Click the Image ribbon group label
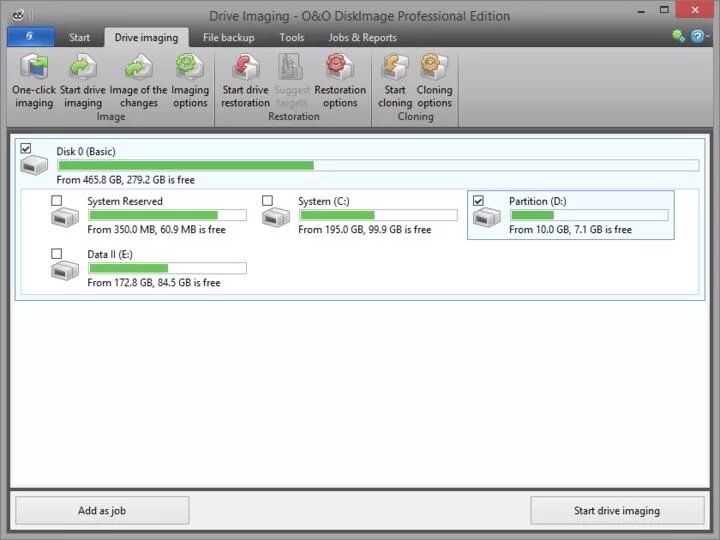 111,117
